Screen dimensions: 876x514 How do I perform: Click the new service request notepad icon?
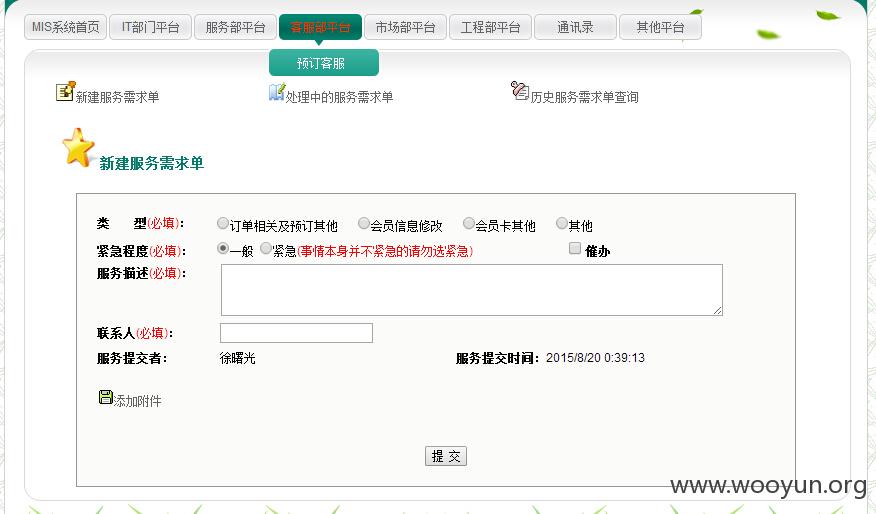point(65,91)
